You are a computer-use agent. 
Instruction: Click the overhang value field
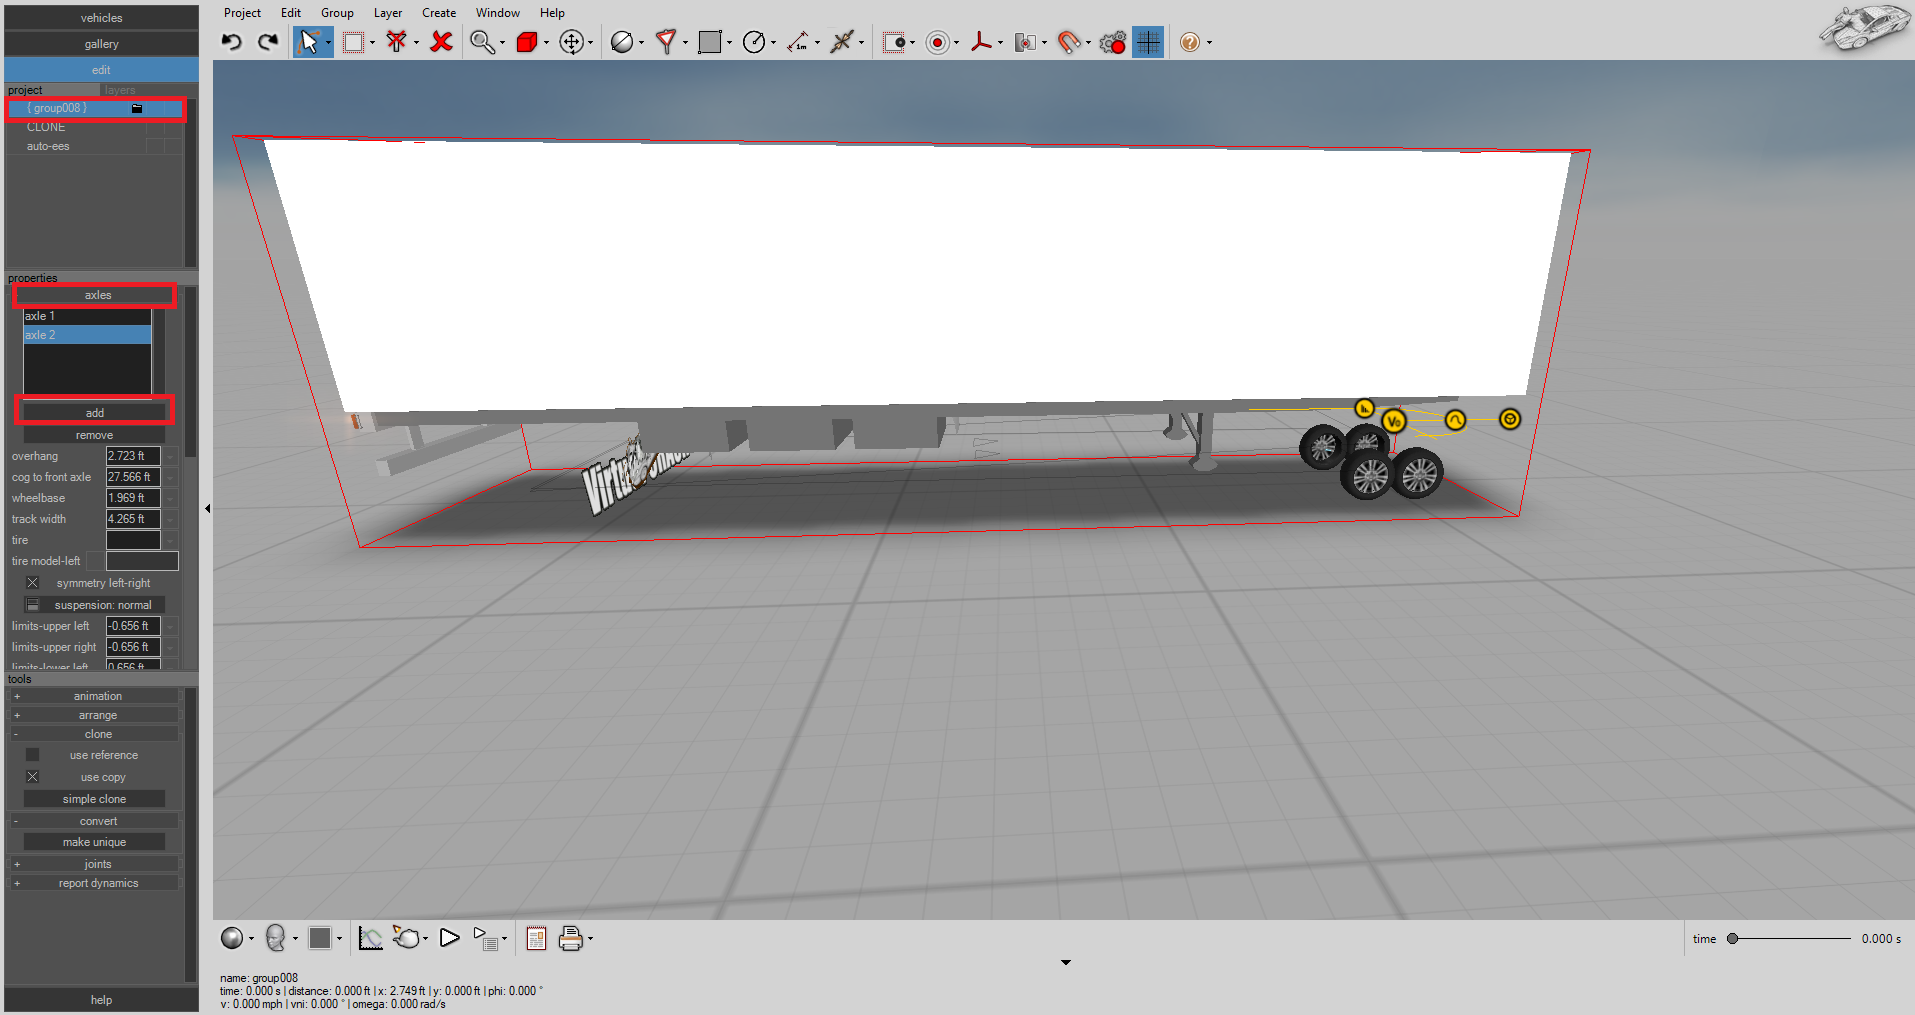(x=133, y=456)
